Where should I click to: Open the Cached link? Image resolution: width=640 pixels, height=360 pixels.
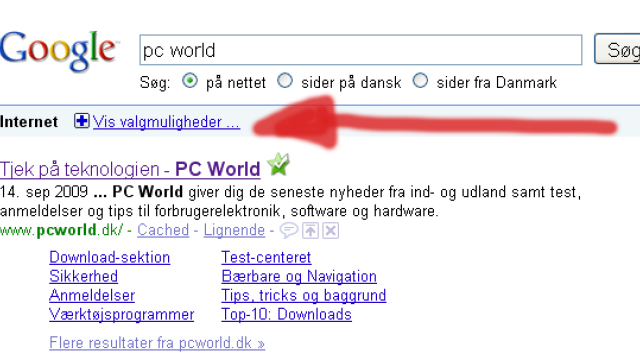(163, 230)
